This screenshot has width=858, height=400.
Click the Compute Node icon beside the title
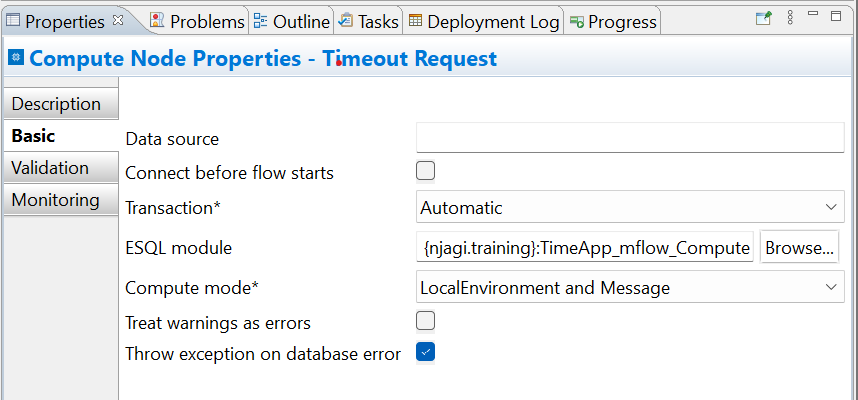pyautogui.click(x=16, y=57)
